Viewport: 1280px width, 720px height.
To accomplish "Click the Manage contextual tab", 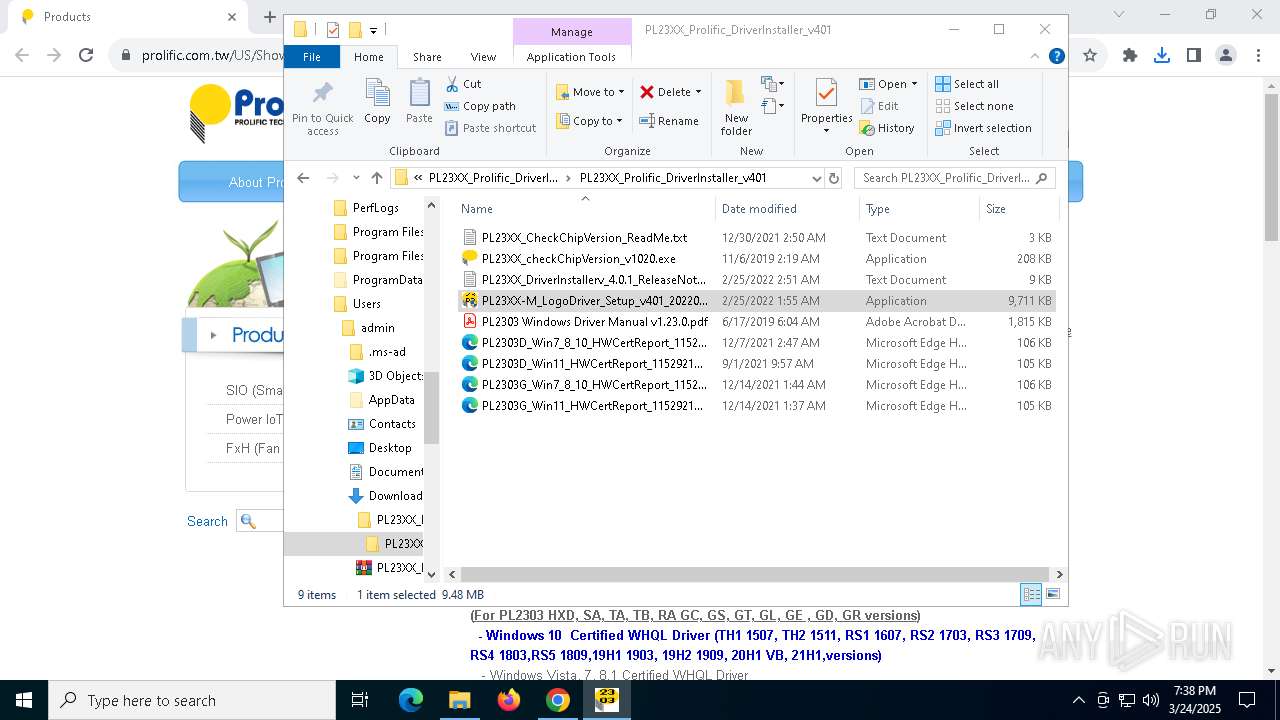I will click(x=572, y=32).
